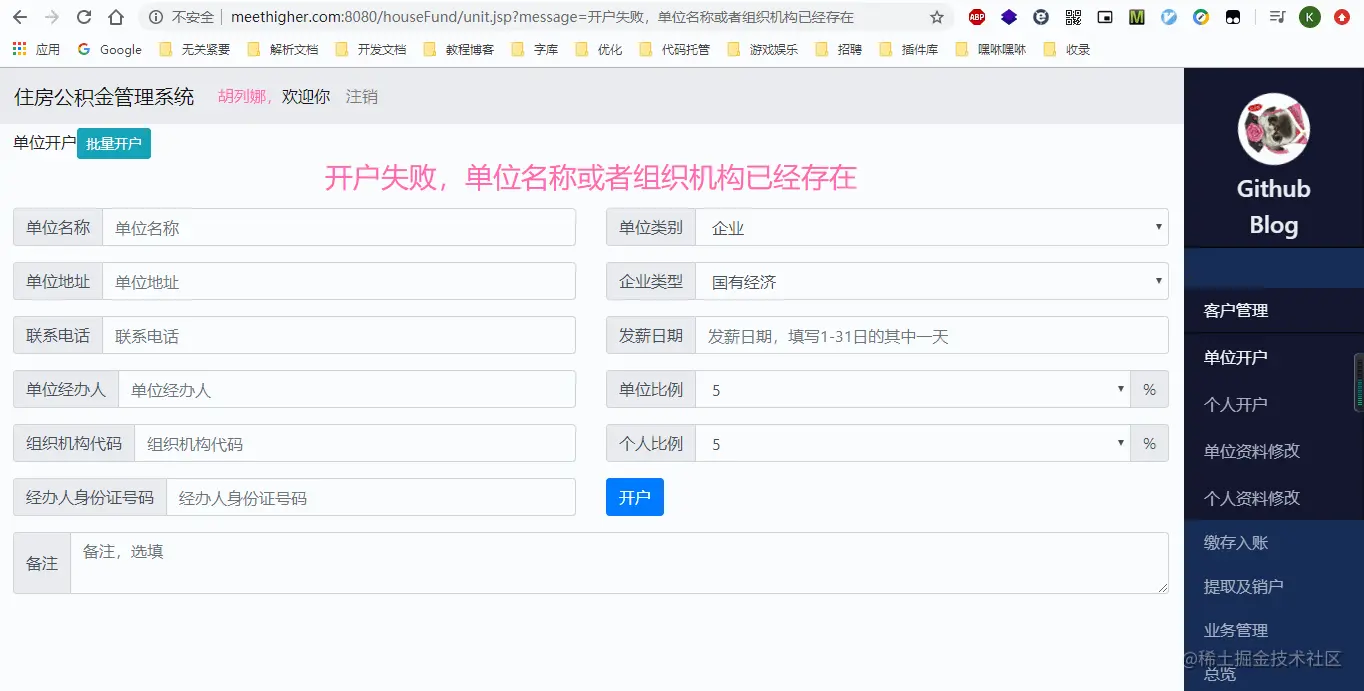Click the red update arrow icon
1364x691 pixels.
[x=1342, y=17]
